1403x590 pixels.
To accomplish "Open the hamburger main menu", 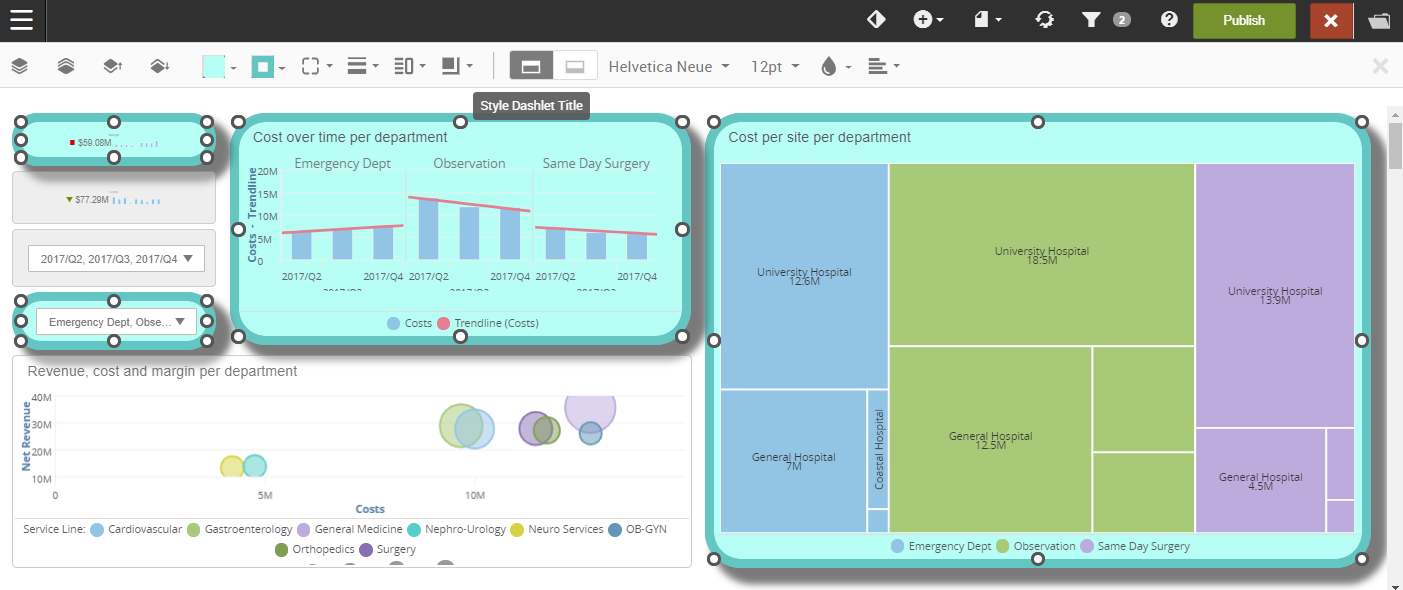I will coord(22,20).
